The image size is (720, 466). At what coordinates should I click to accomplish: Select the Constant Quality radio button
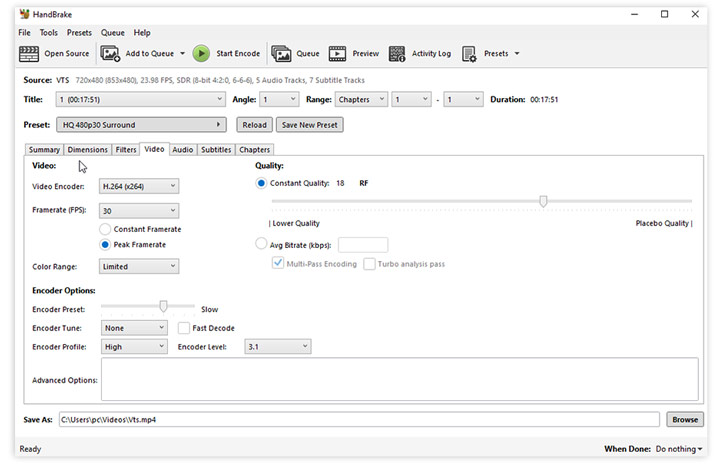point(261,183)
